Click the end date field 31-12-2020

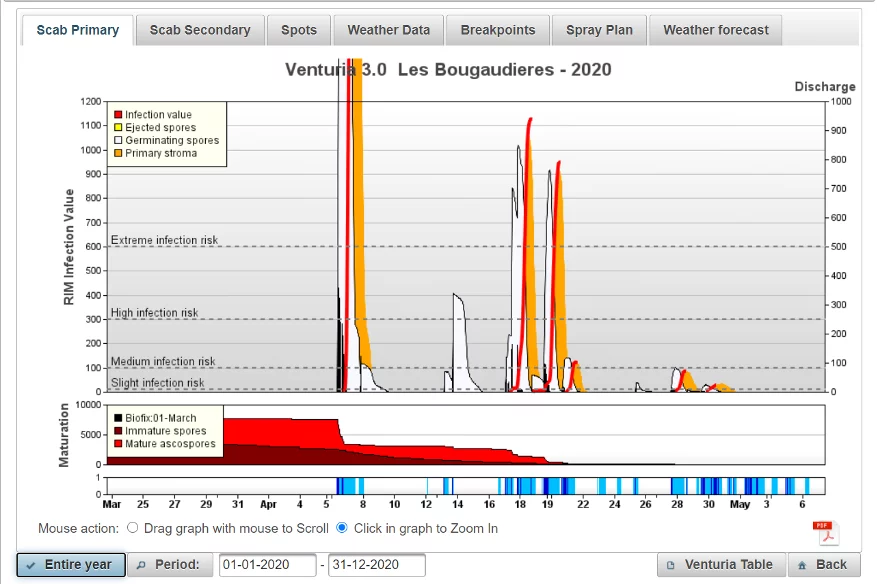click(x=376, y=565)
